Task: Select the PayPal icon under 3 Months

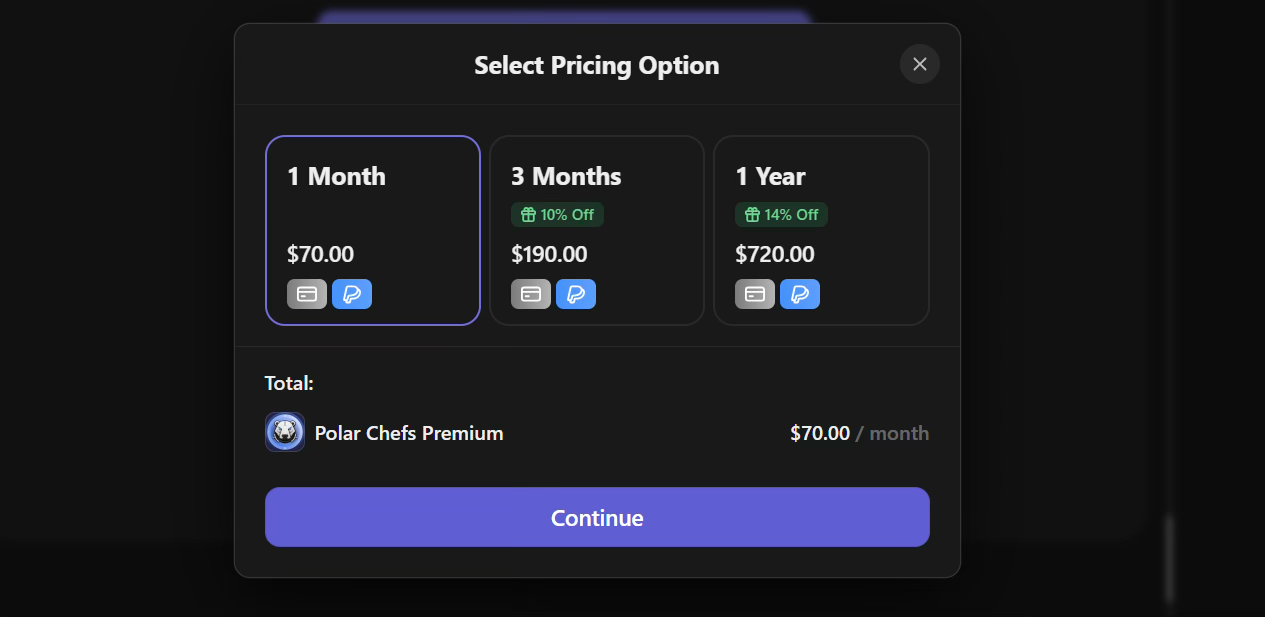Action: (x=576, y=293)
